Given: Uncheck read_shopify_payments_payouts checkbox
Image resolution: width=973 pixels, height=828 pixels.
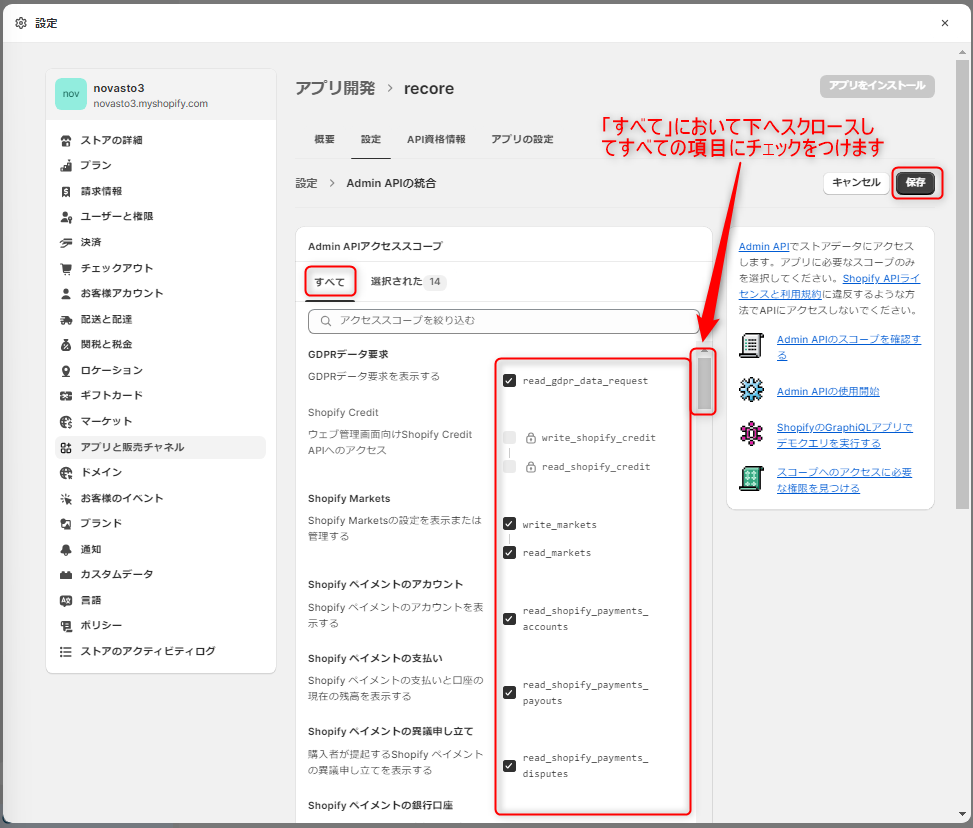Looking at the screenshot, I should (x=509, y=692).
